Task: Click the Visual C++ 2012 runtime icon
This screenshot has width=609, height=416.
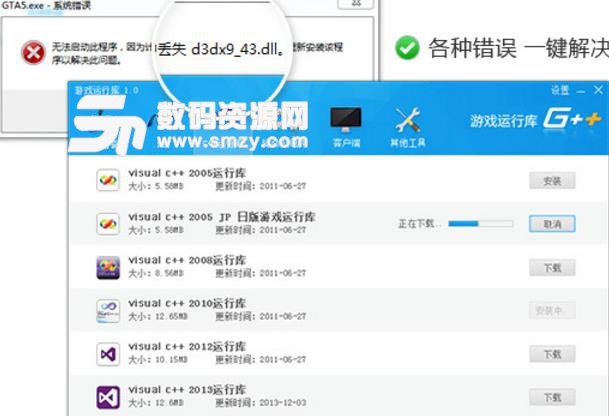Action: click(108, 354)
